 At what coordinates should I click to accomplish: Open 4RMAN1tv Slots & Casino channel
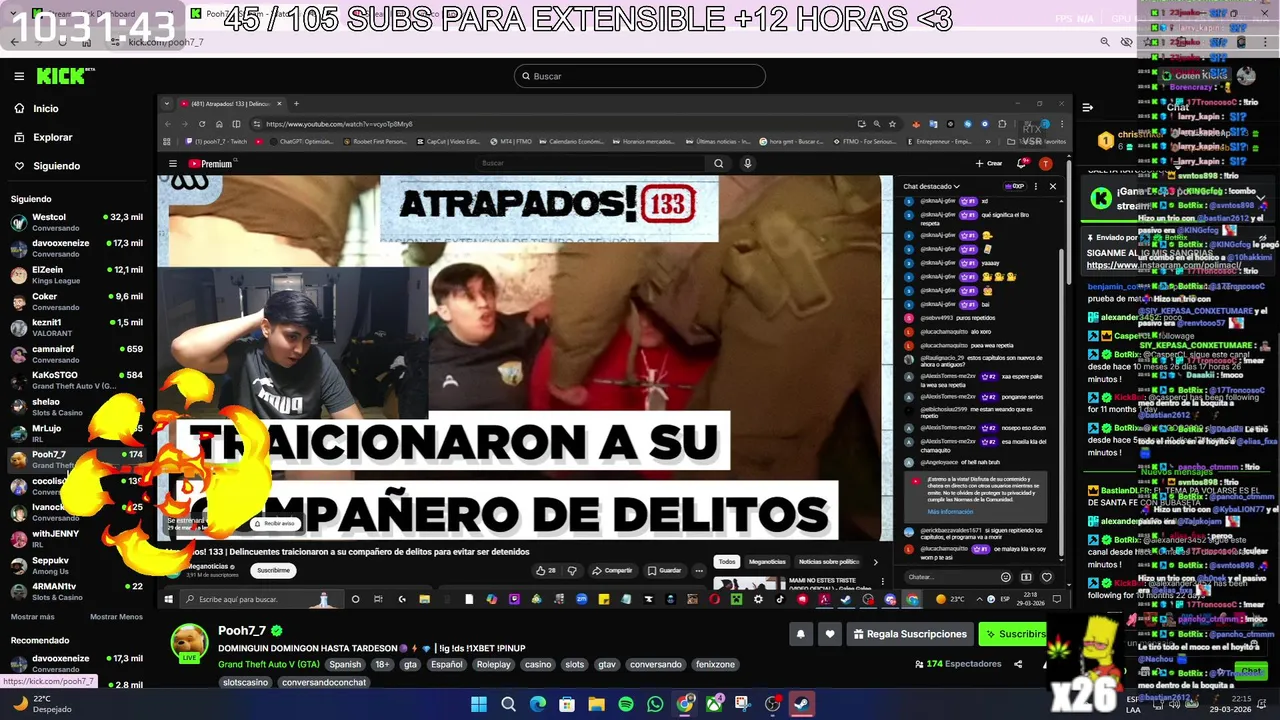pyautogui.click(x=76, y=592)
